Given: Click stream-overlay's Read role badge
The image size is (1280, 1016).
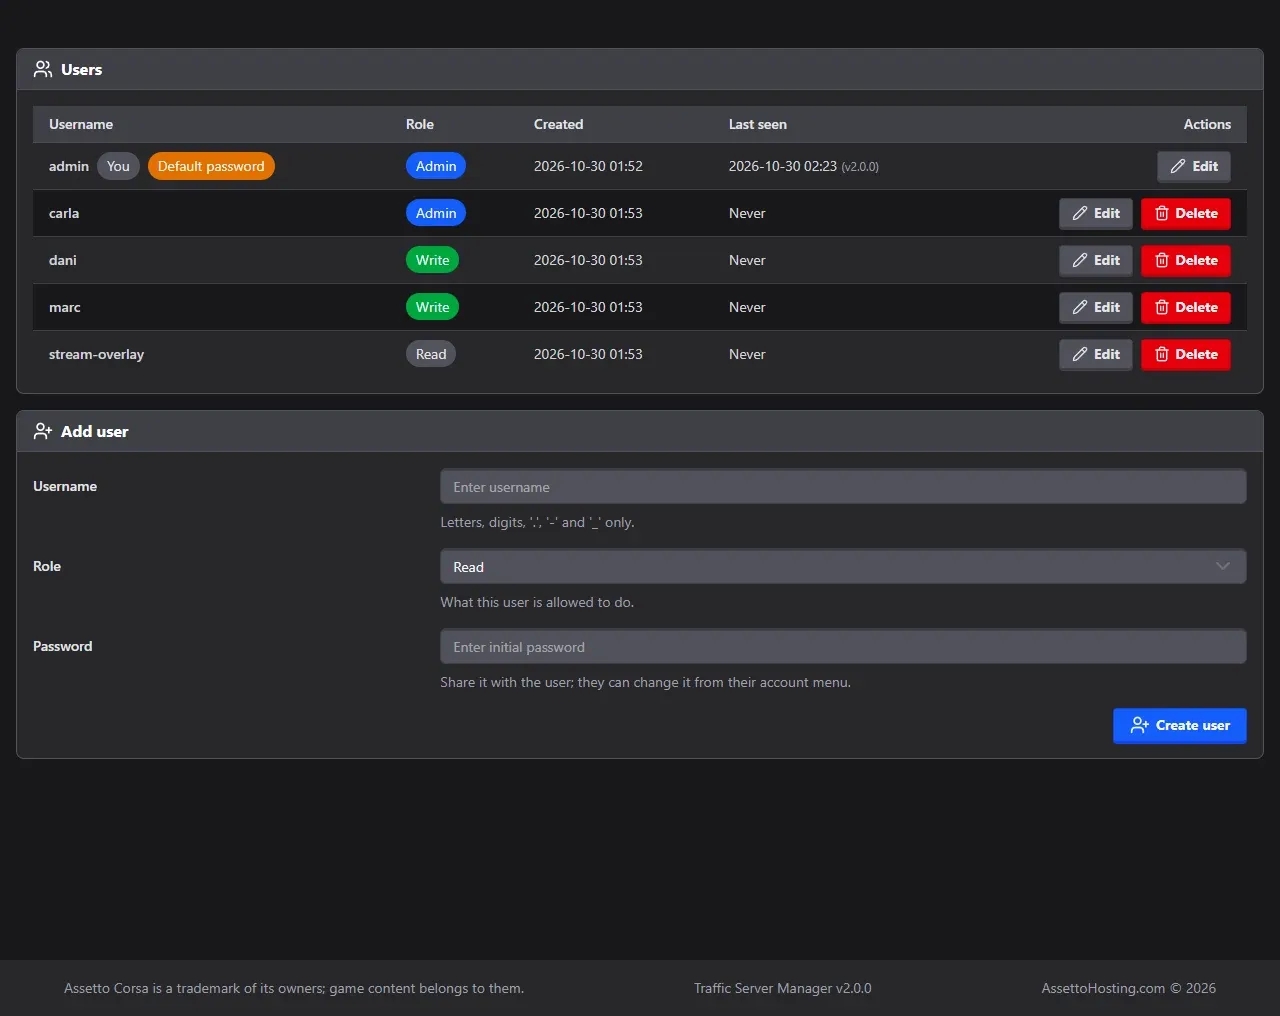Looking at the screenshot, I should click(x=431, y=354).
